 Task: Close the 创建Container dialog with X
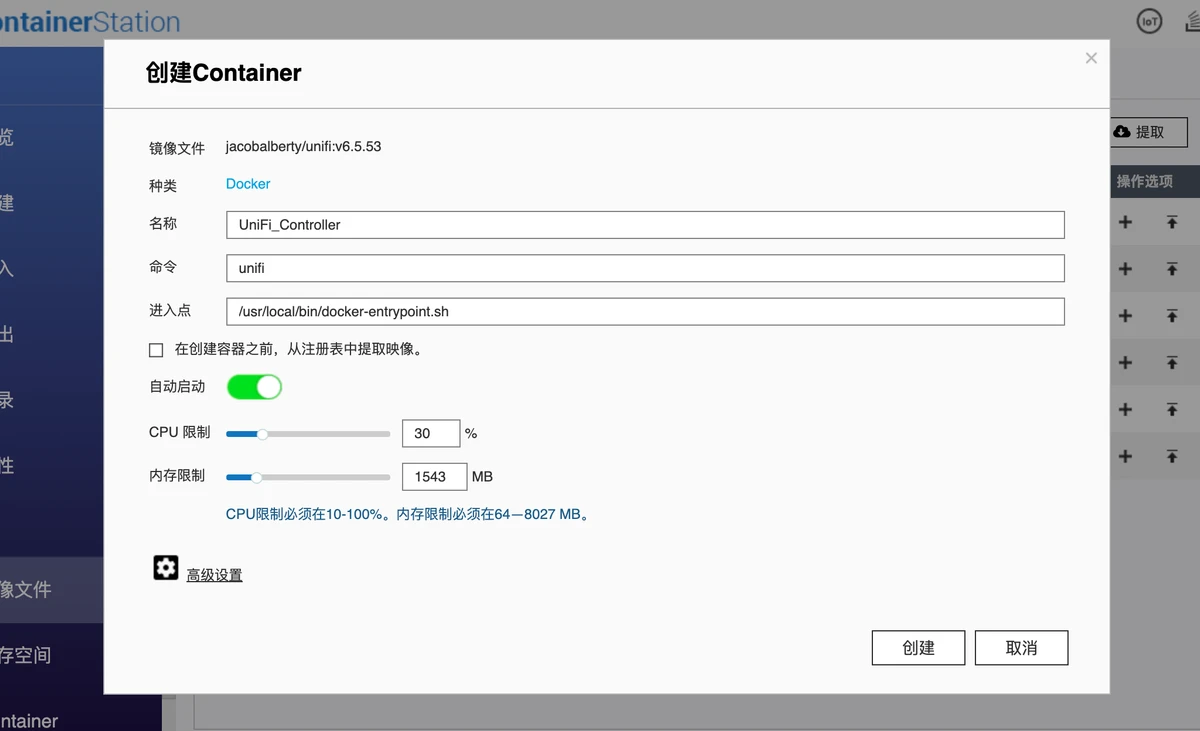(x=1091, y=58)
